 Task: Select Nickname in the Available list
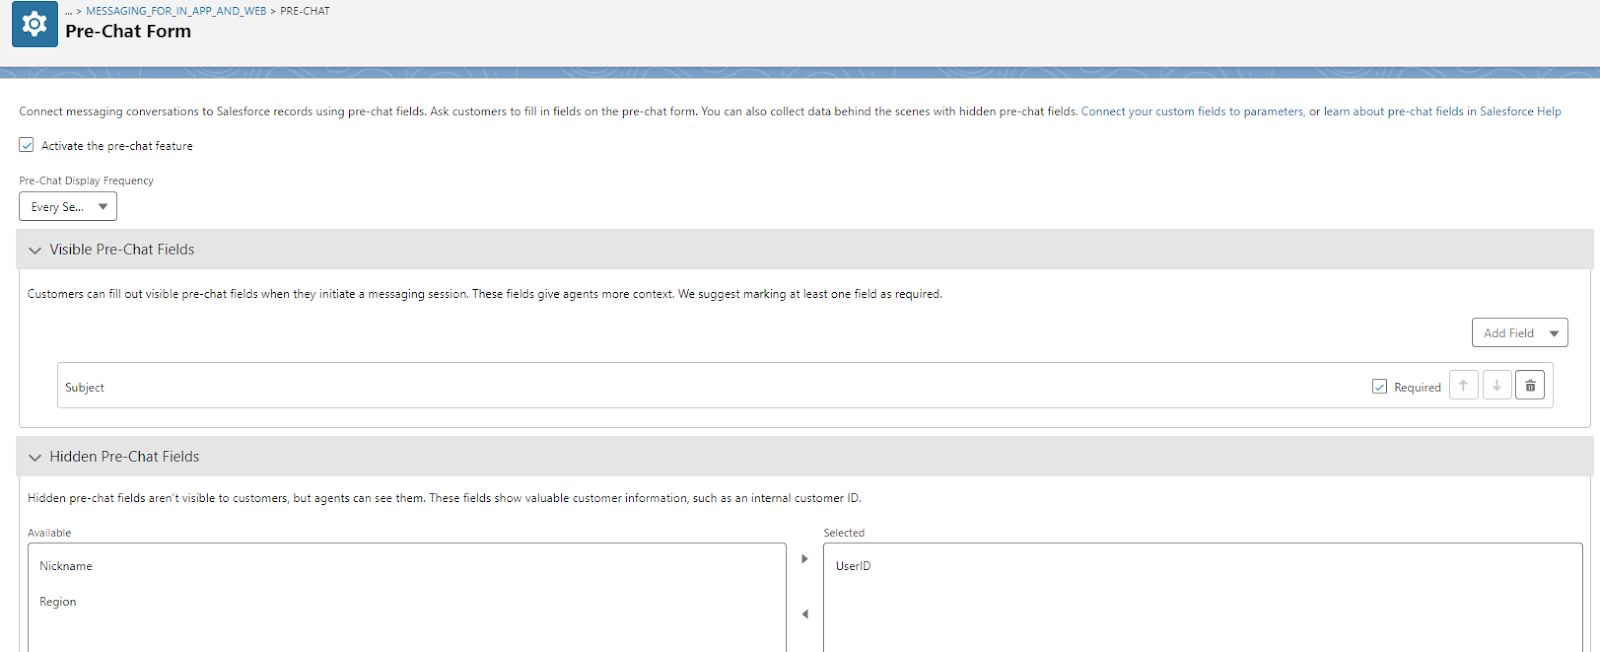tap(66, 566)
